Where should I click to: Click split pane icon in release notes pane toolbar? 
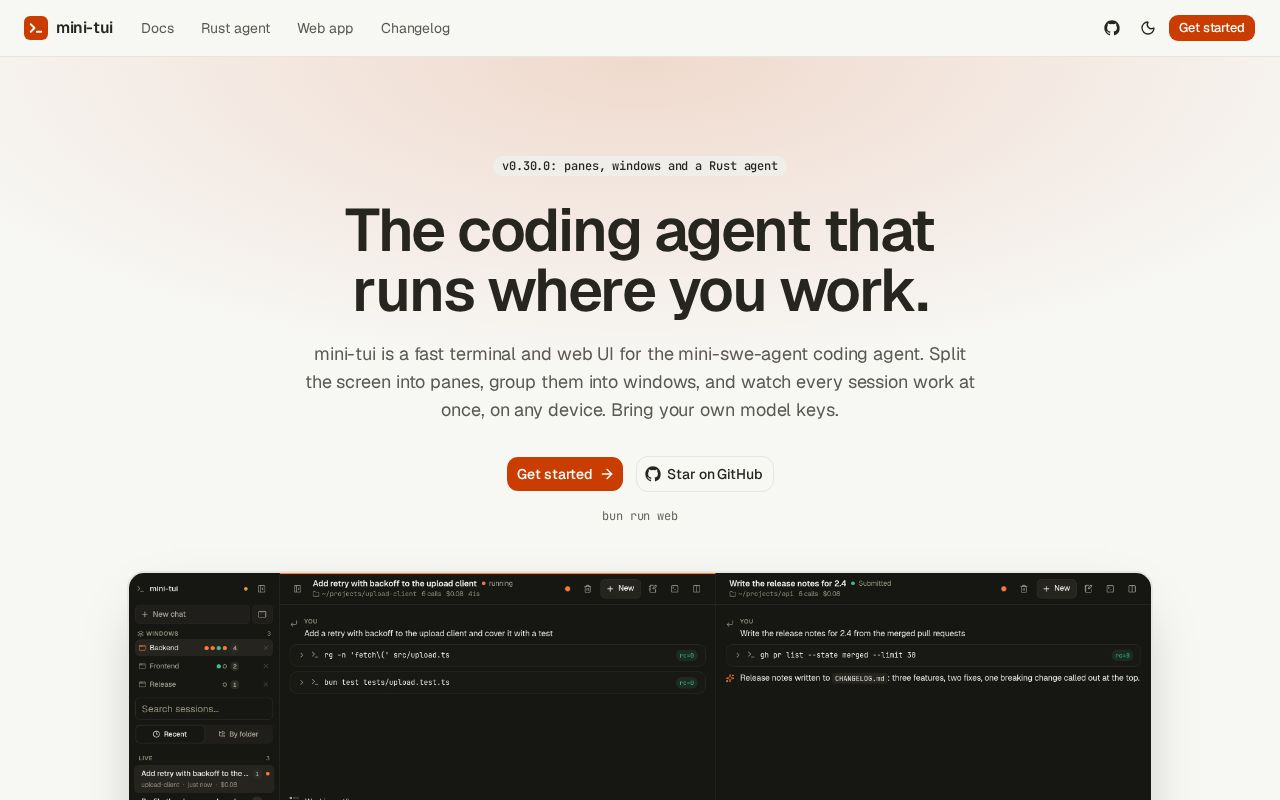point(1133,589)
